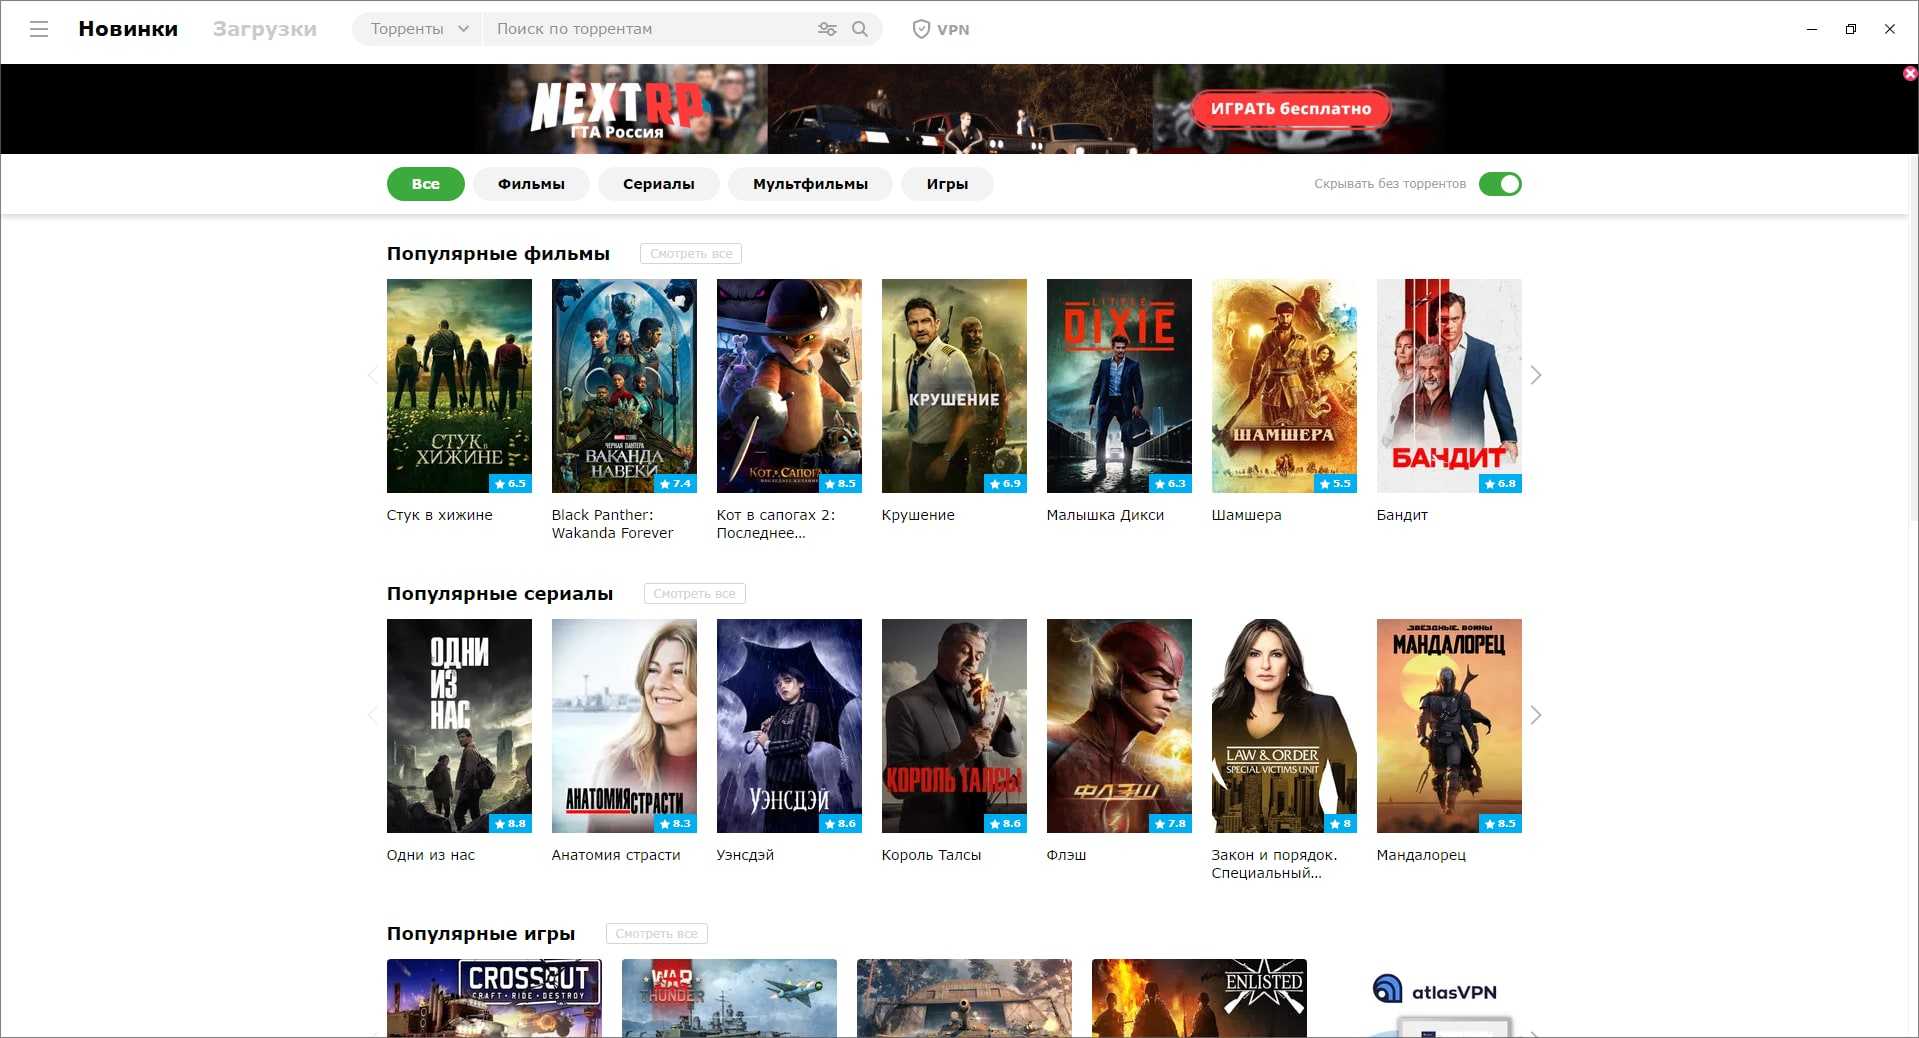Switch to the Загрузки tab
1919x1038 pixels.
(x=264, y=29)
